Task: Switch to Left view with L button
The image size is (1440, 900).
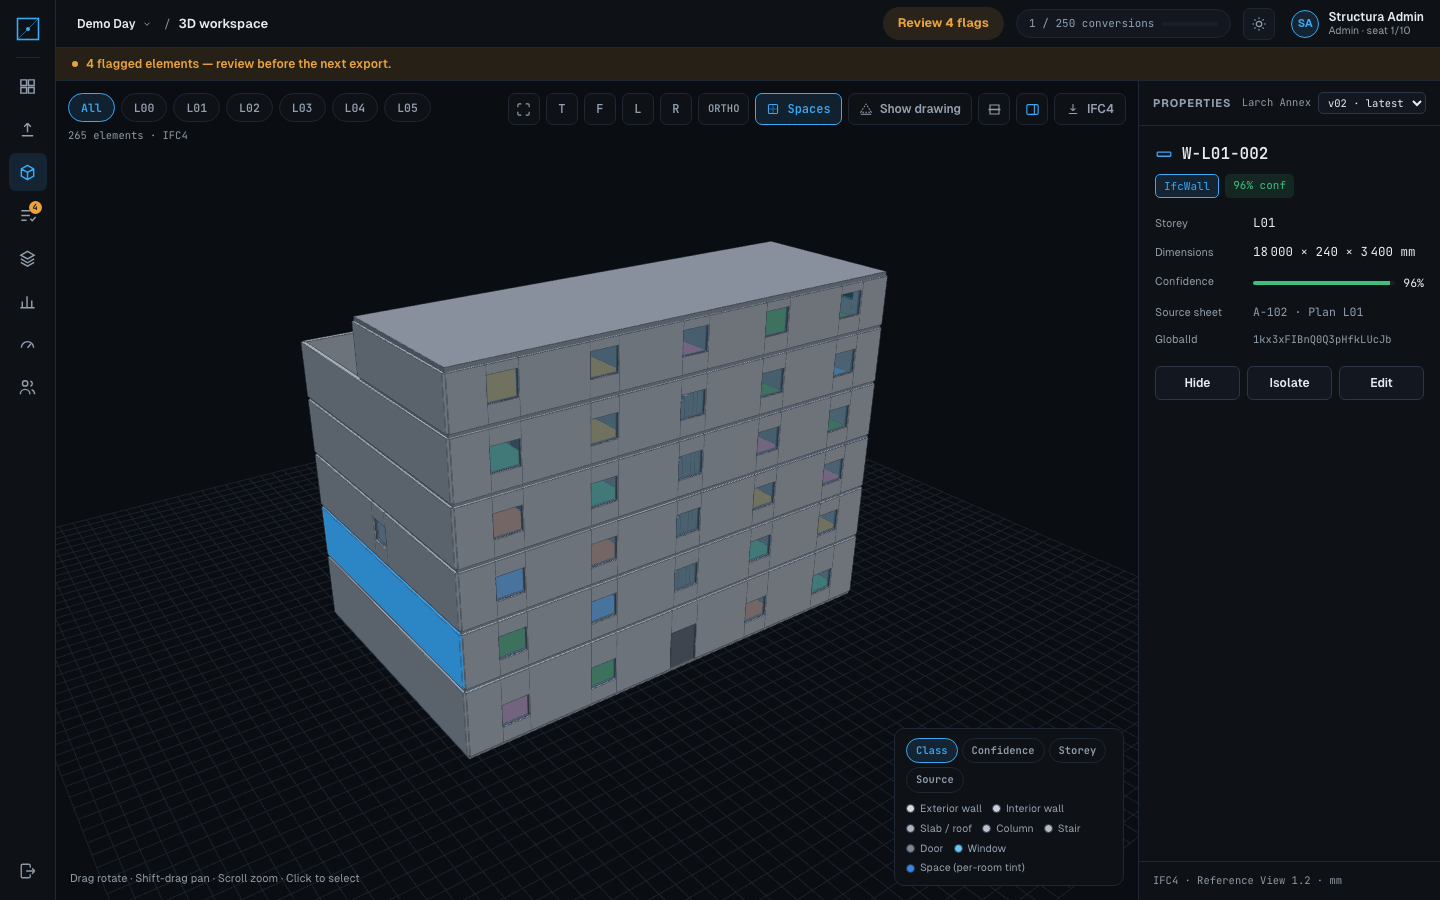Action: point(638,109)
